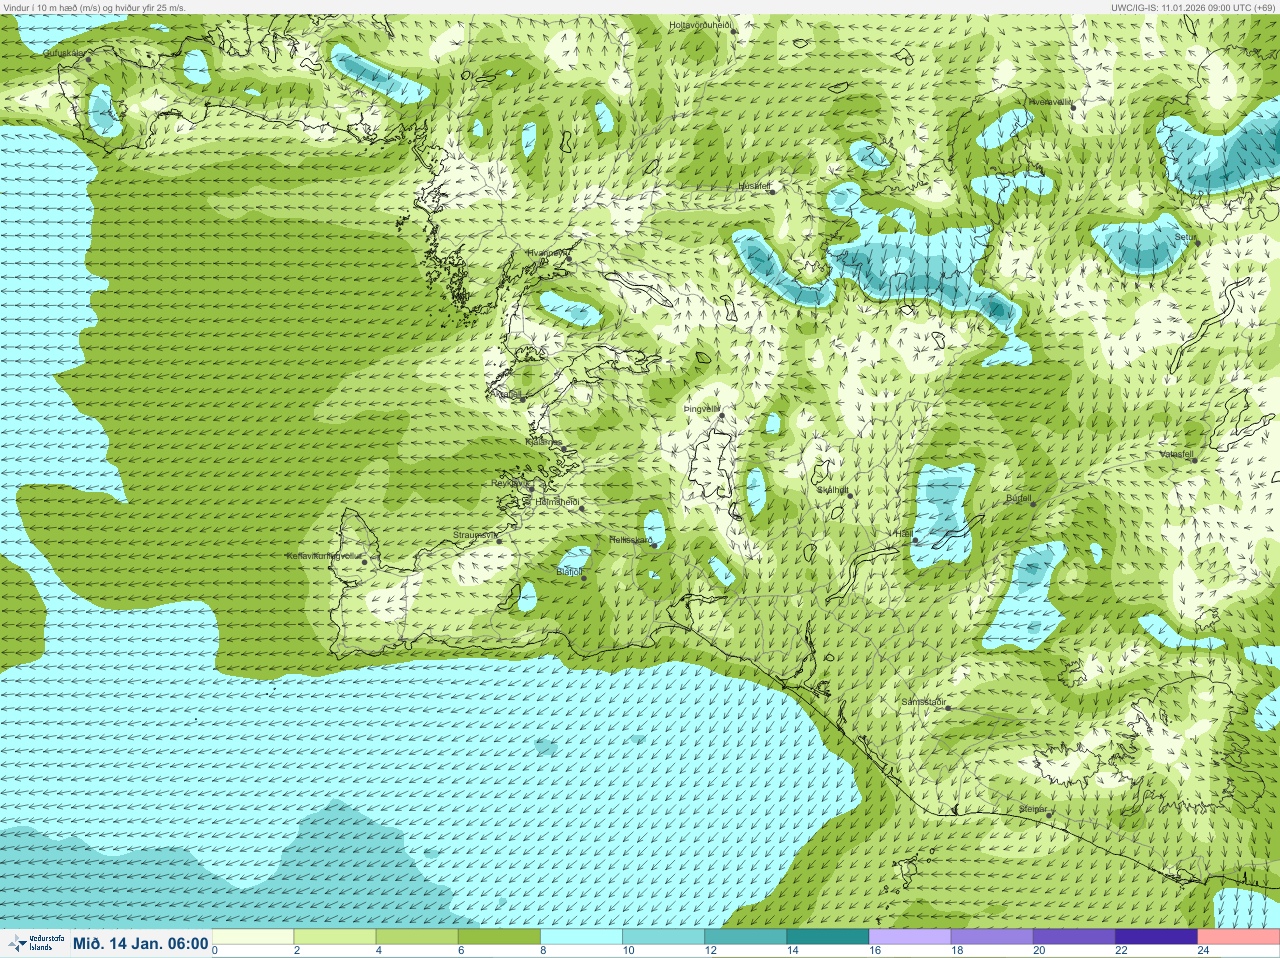Click the Búrfell station marker
The height and width of the screenshot is (958, 1280).
coord(1034,503)
